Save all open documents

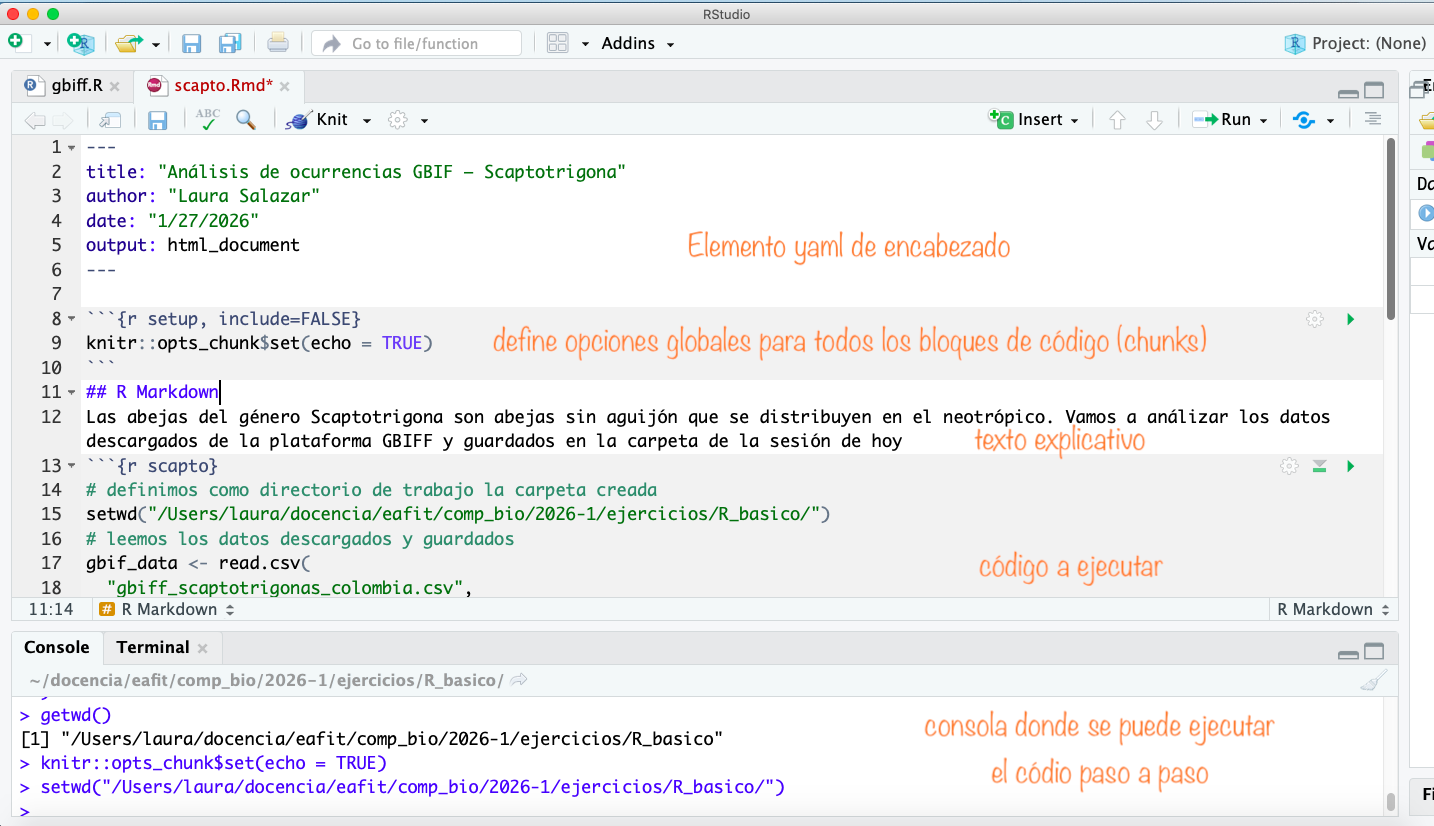click(x=230, y=43)
